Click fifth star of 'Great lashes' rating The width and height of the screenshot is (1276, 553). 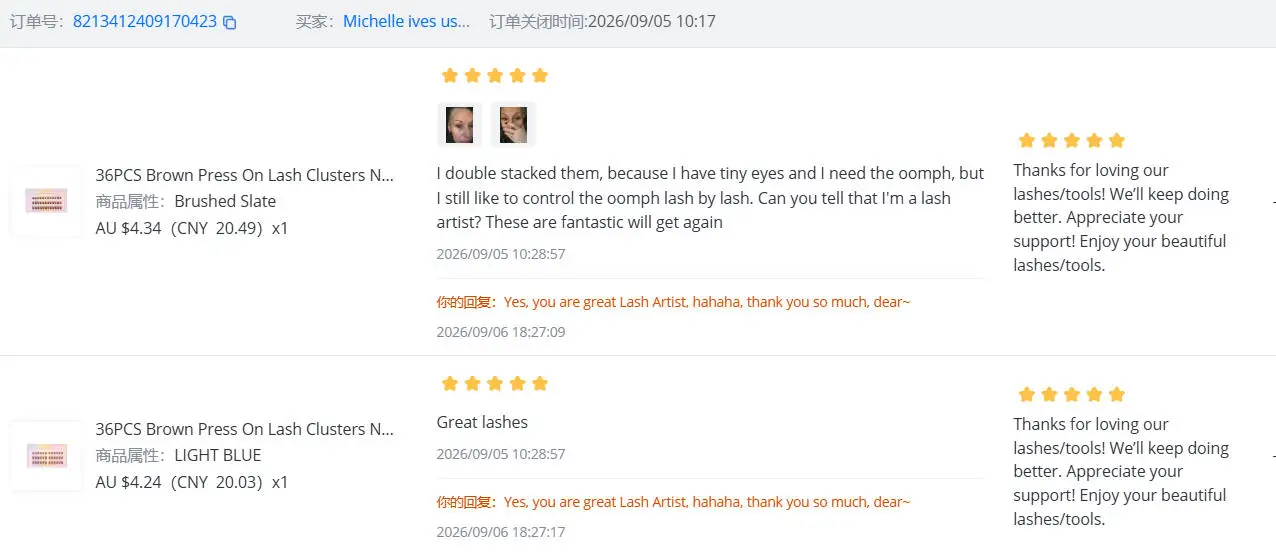(x=540, y=384)
